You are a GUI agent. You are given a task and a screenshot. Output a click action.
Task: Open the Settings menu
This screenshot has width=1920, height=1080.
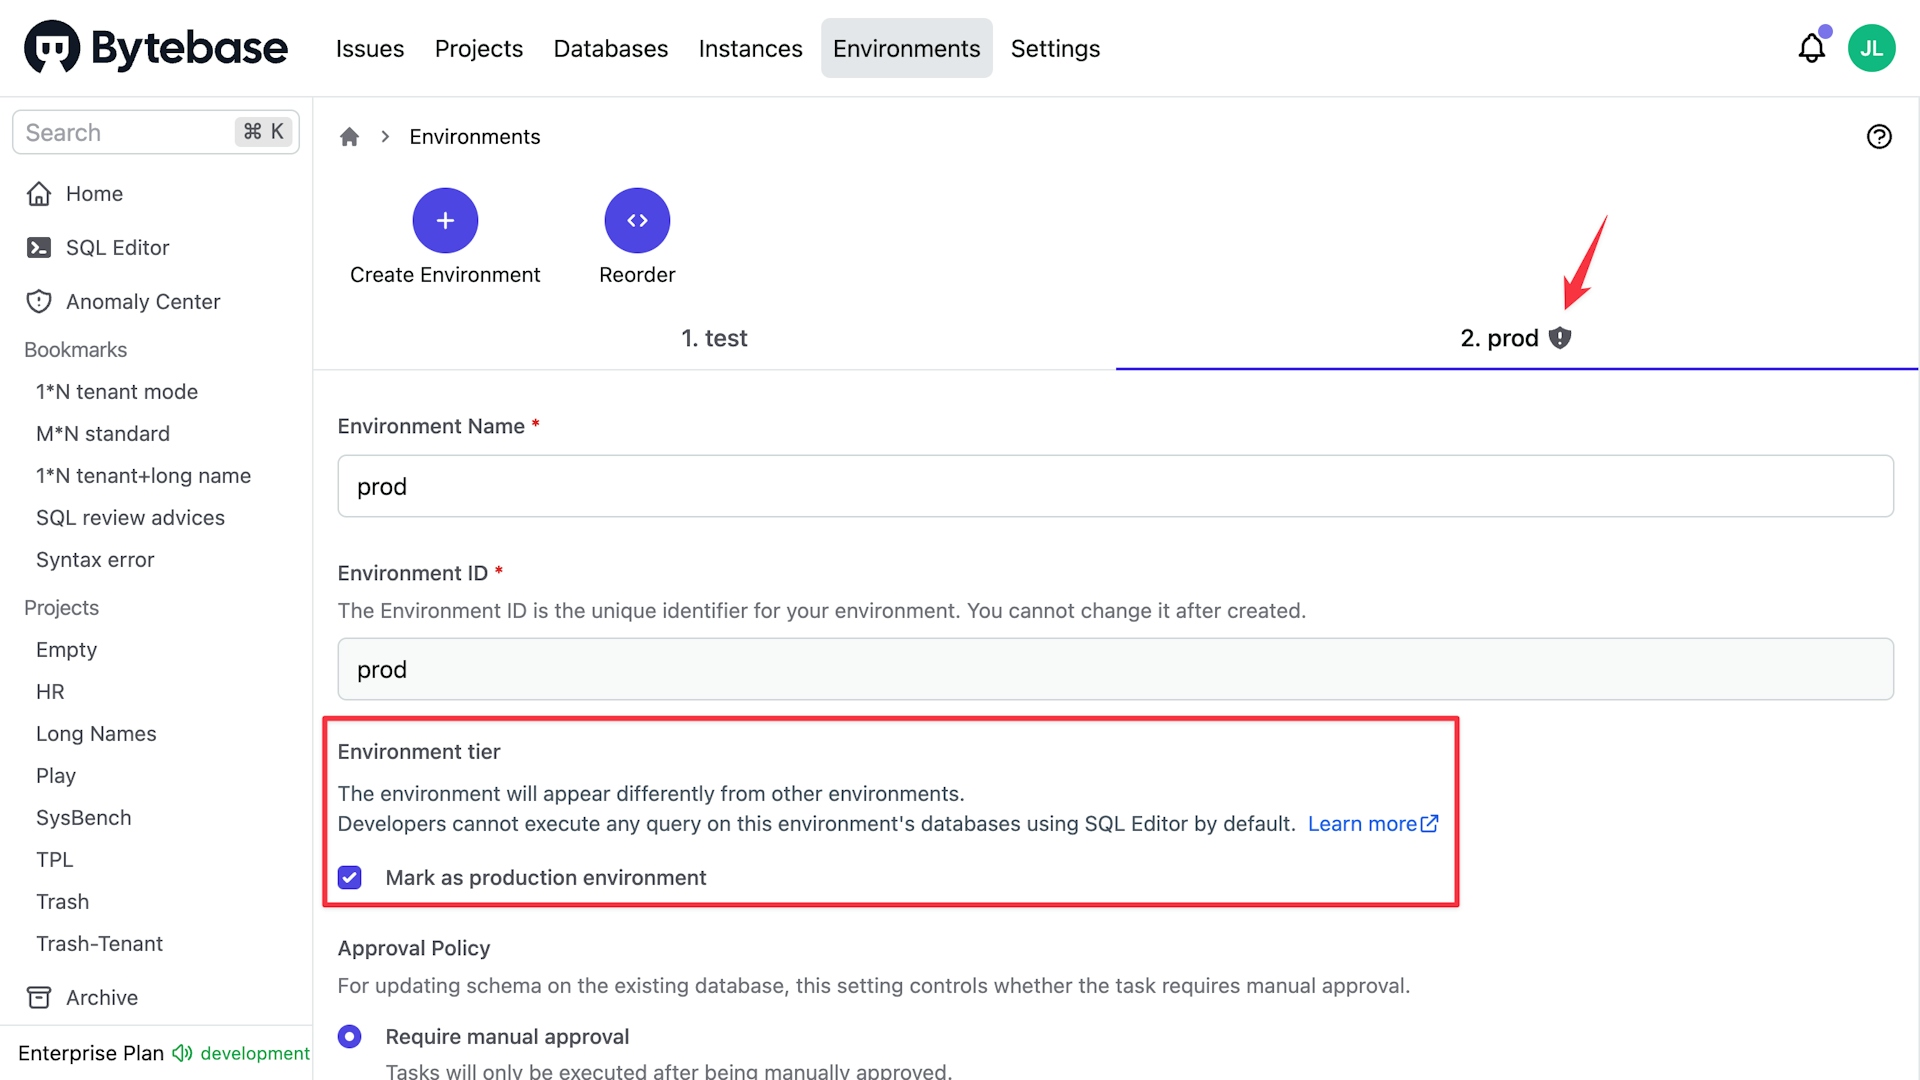click(x=1055, y=48)
